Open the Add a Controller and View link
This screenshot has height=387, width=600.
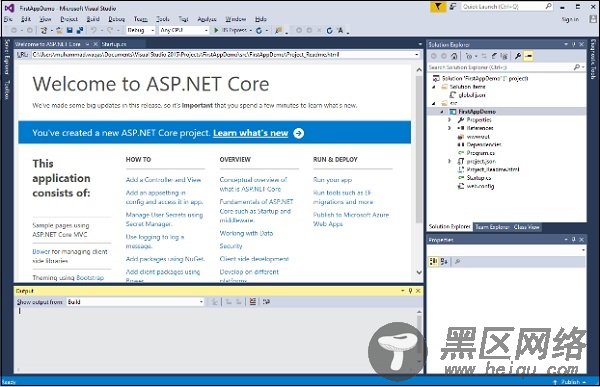(x=163, y=180)
